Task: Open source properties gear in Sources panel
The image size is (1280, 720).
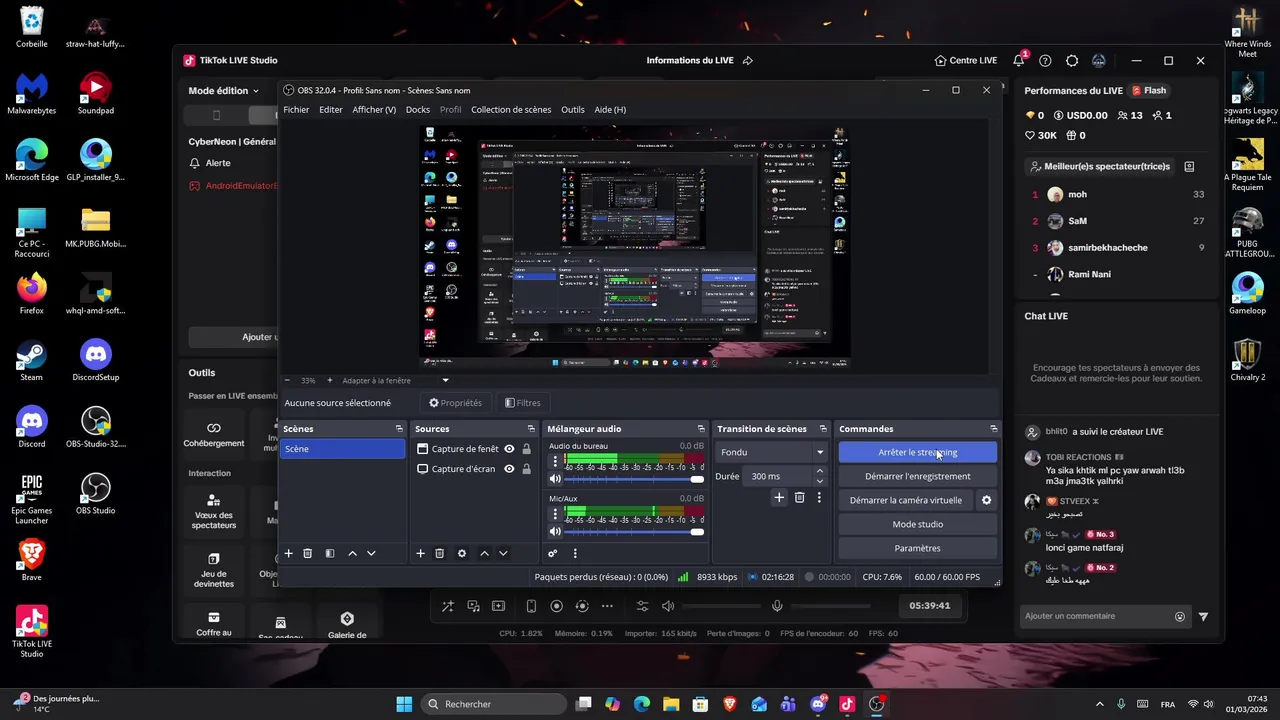Action: click(x=462, y=553)
